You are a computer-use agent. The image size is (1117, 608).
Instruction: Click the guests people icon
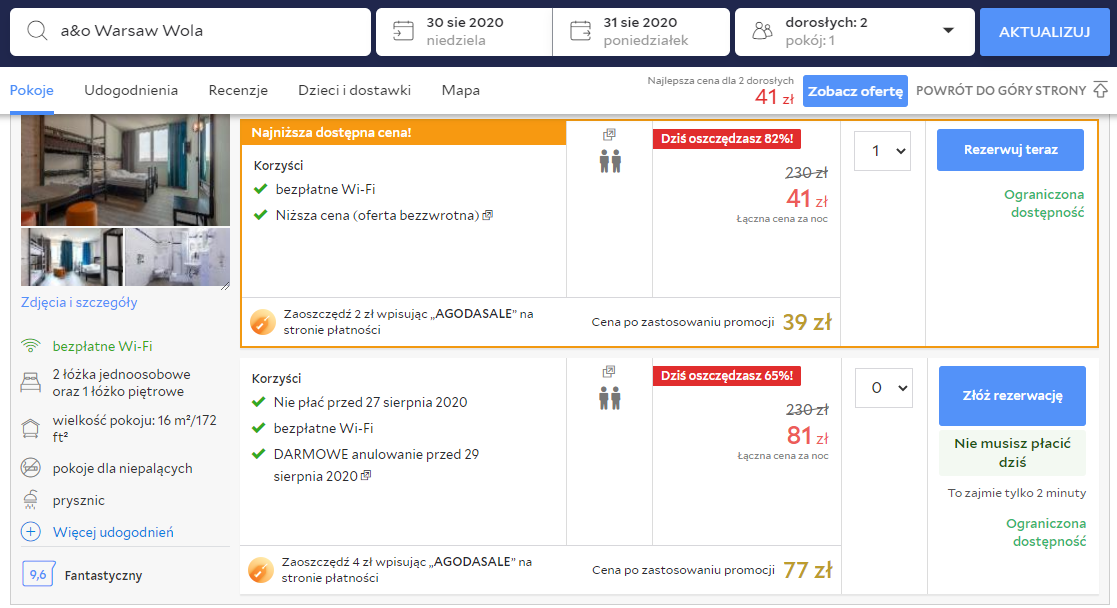point(763,31)
